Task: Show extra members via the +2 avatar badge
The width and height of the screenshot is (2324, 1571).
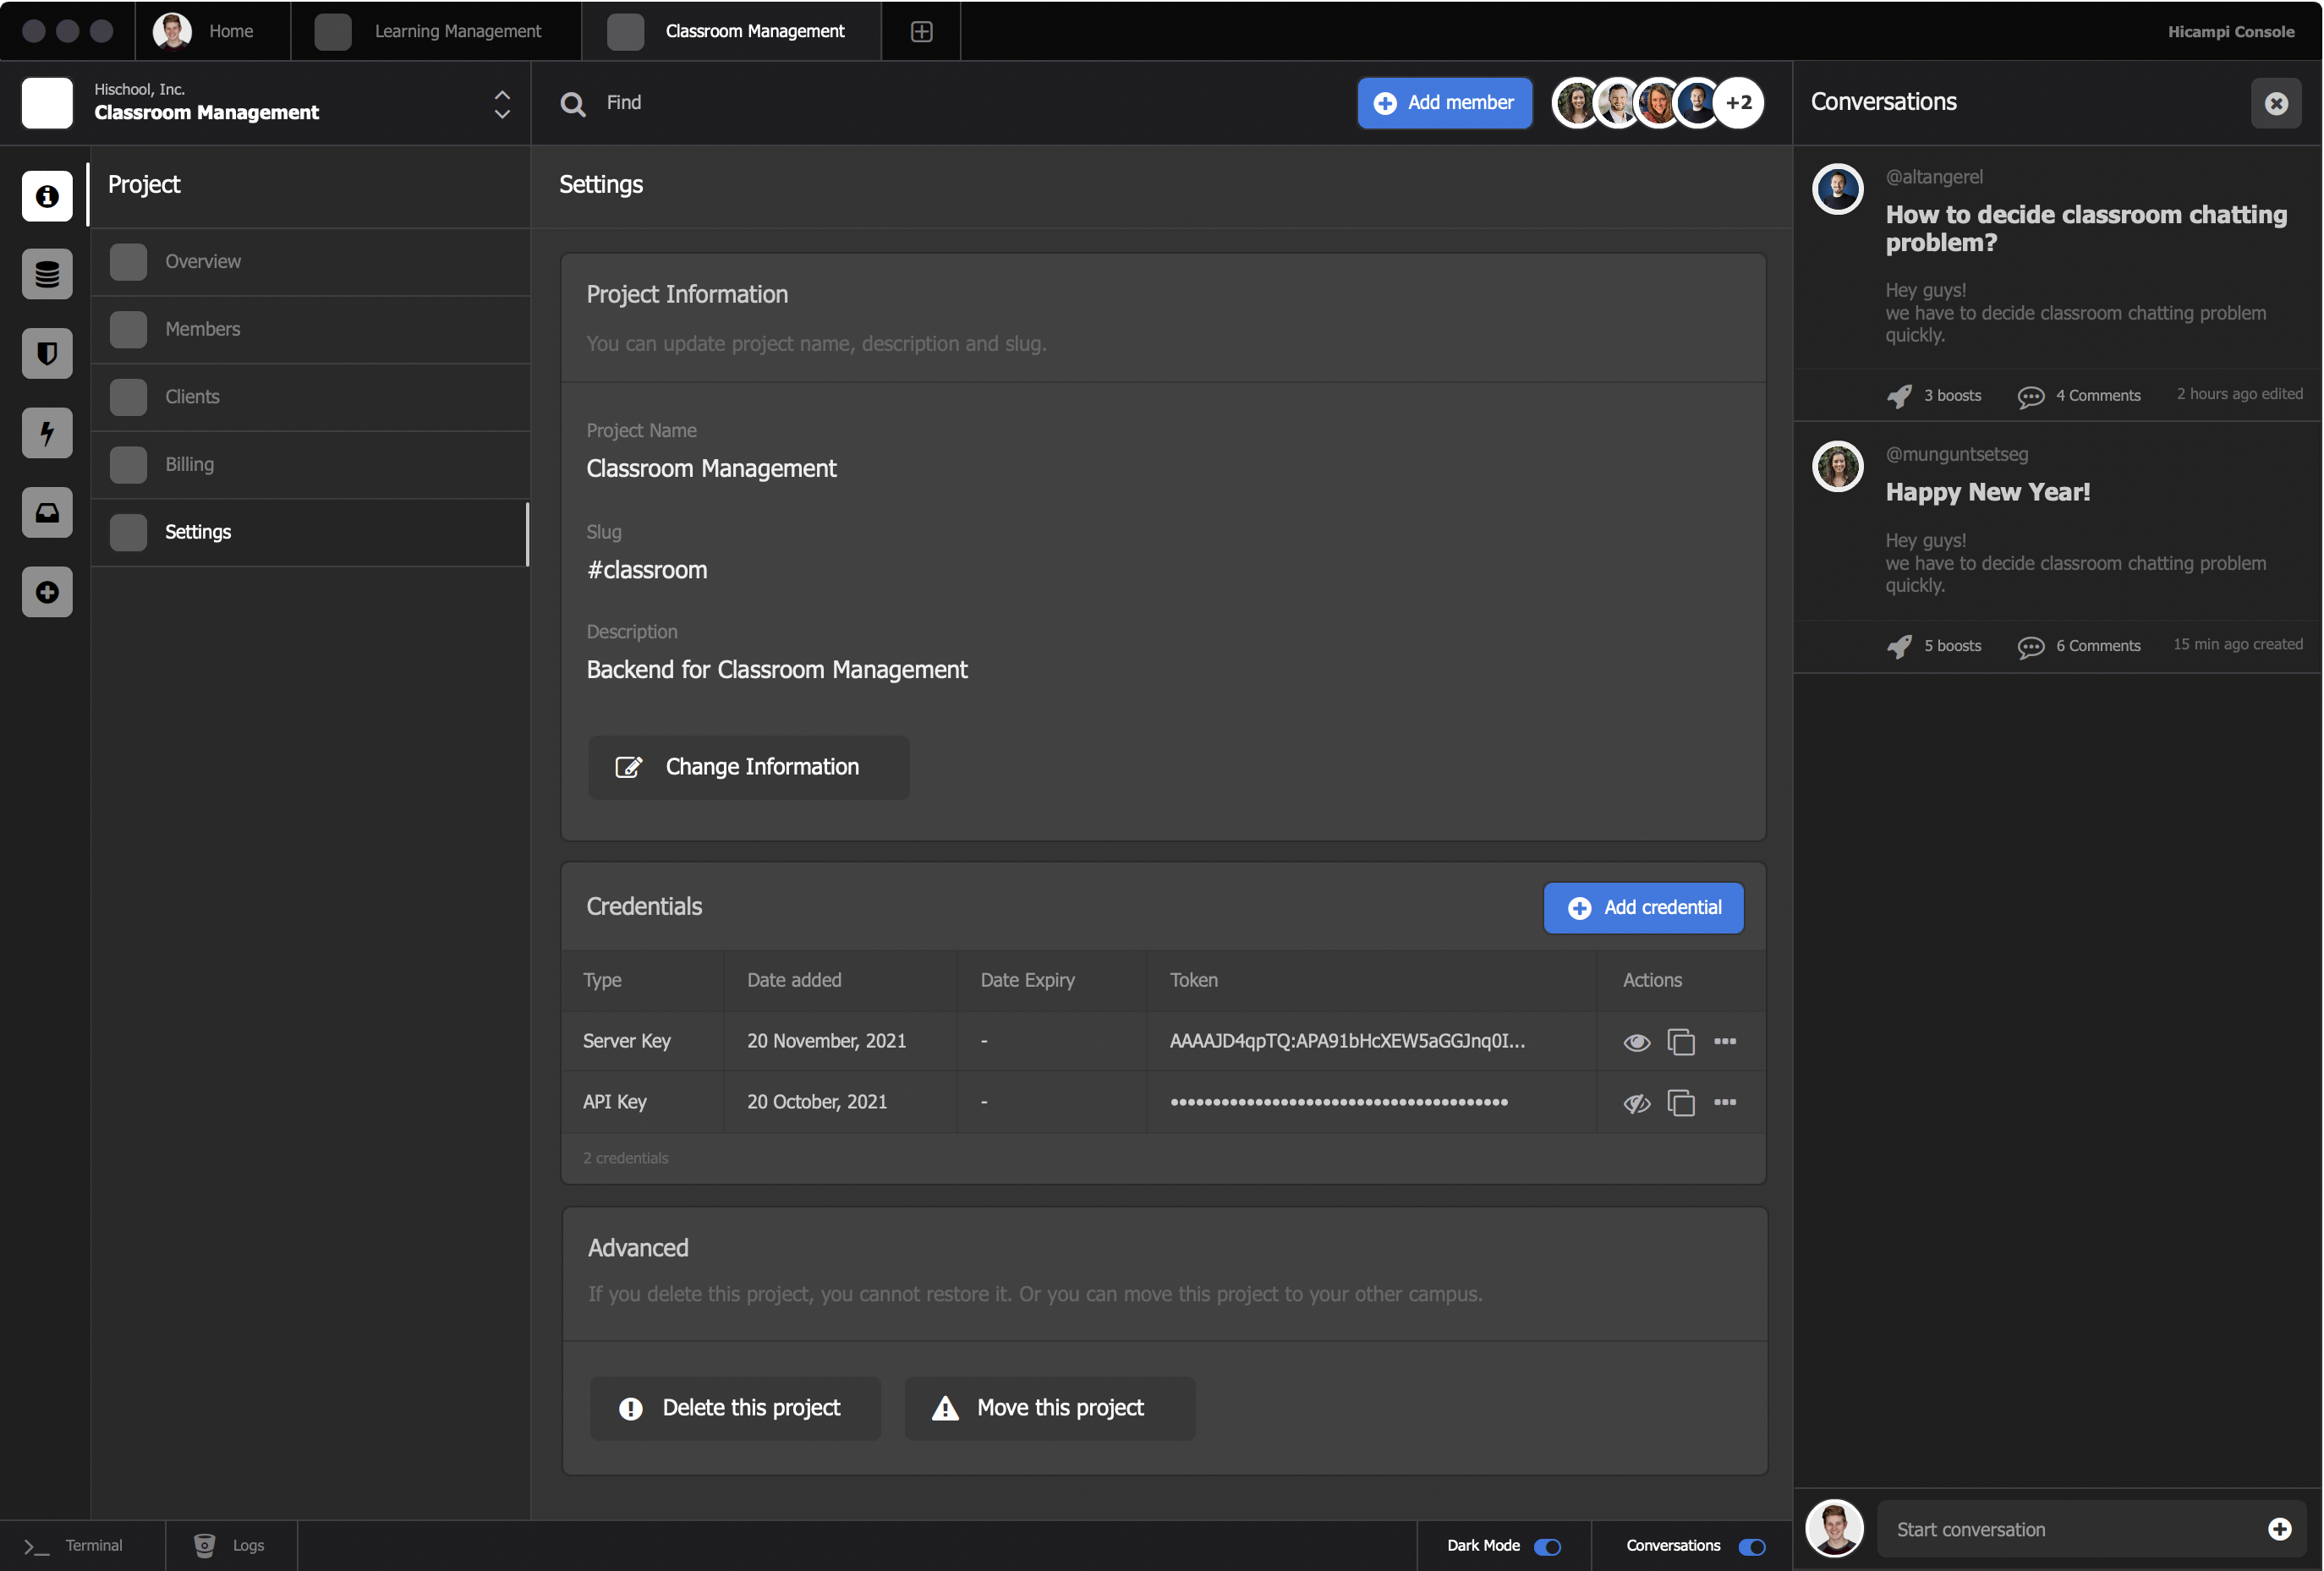Action: point(1740,102)
